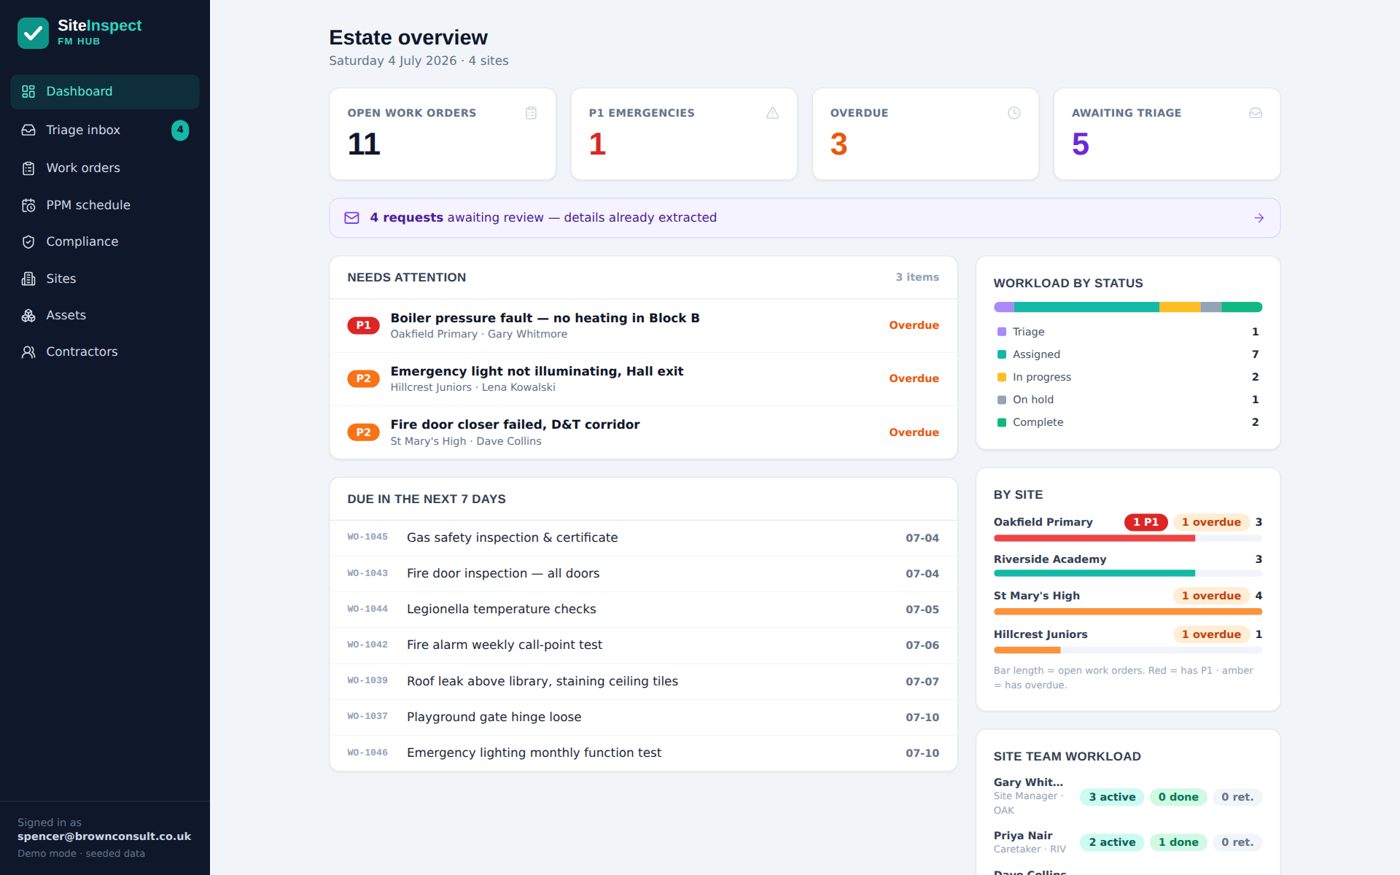Click the Assets cubes icon
The width and height of the screenshot is (1400, 875).
point(28,315)
